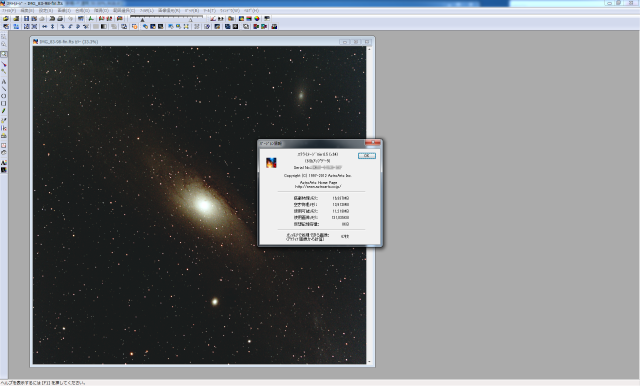640x386 pixels.
Task: Click the bottom color palette icon in left toolbox
Action: [4, 169]
